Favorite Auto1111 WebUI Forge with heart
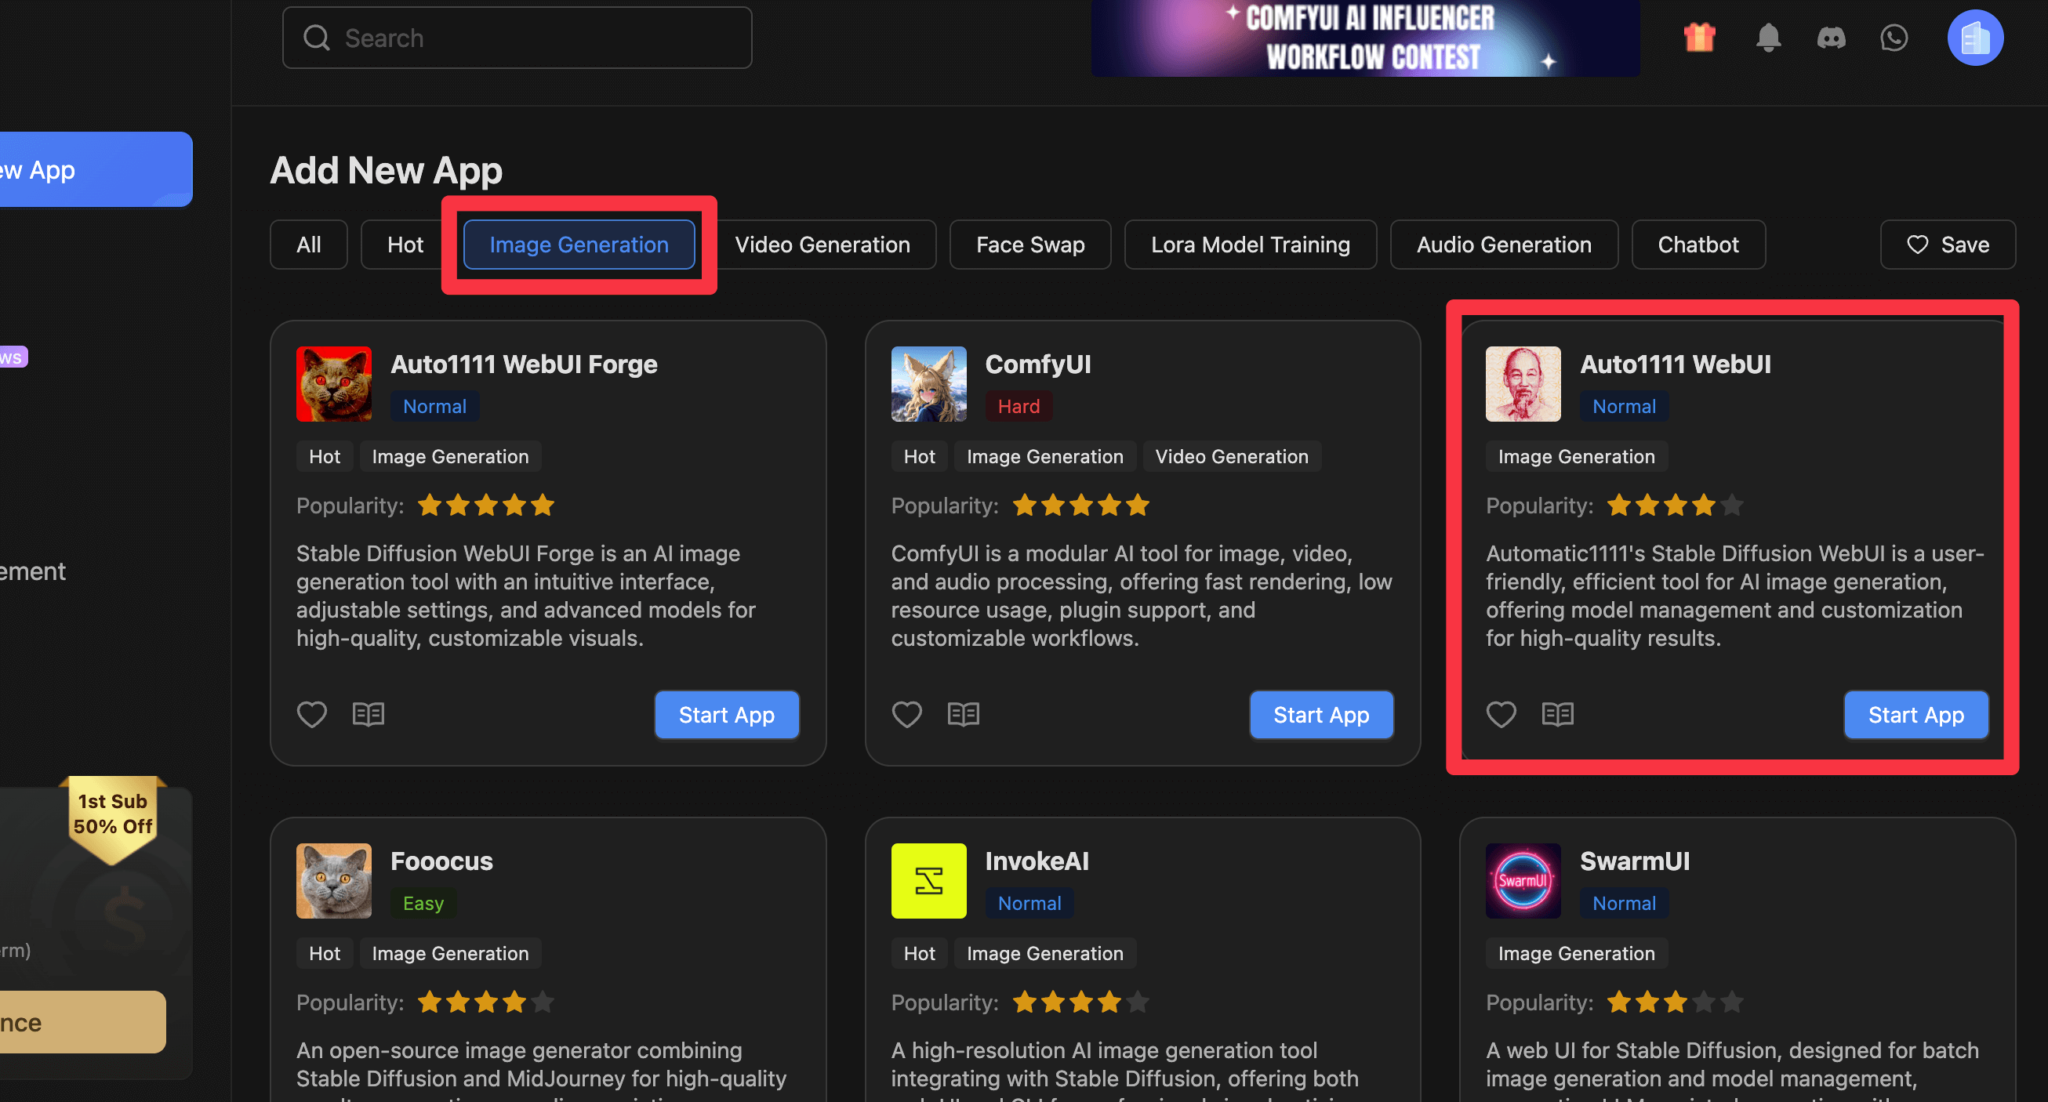The height and width of the screenshot is (1102, 2048). click(x=312, y=714)
